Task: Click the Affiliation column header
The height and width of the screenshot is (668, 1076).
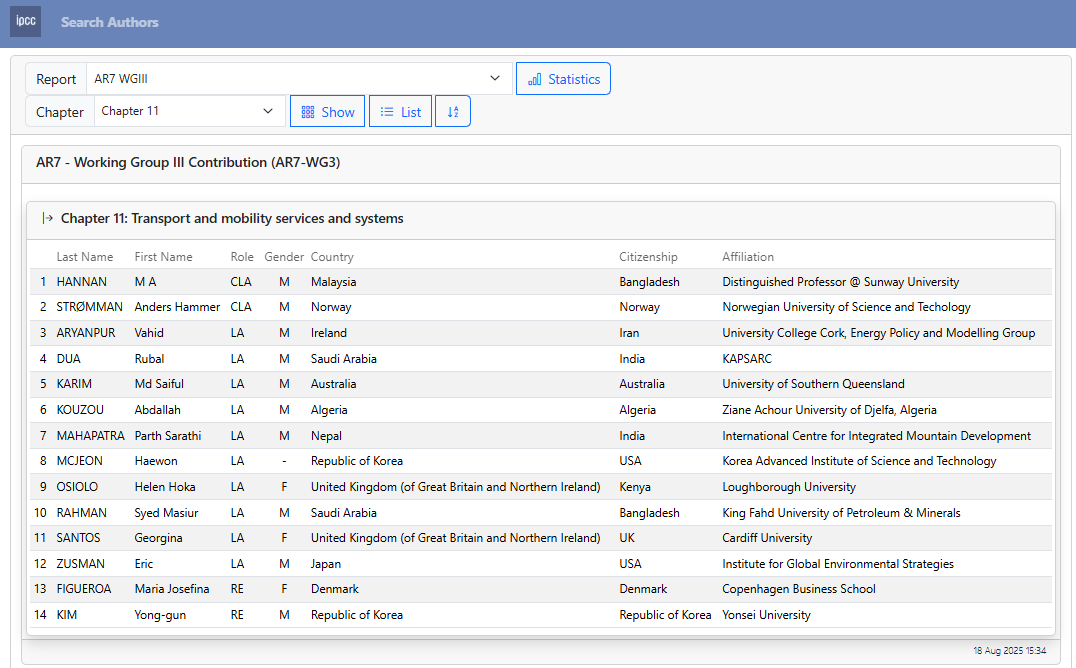Action: tap(748, 257)
